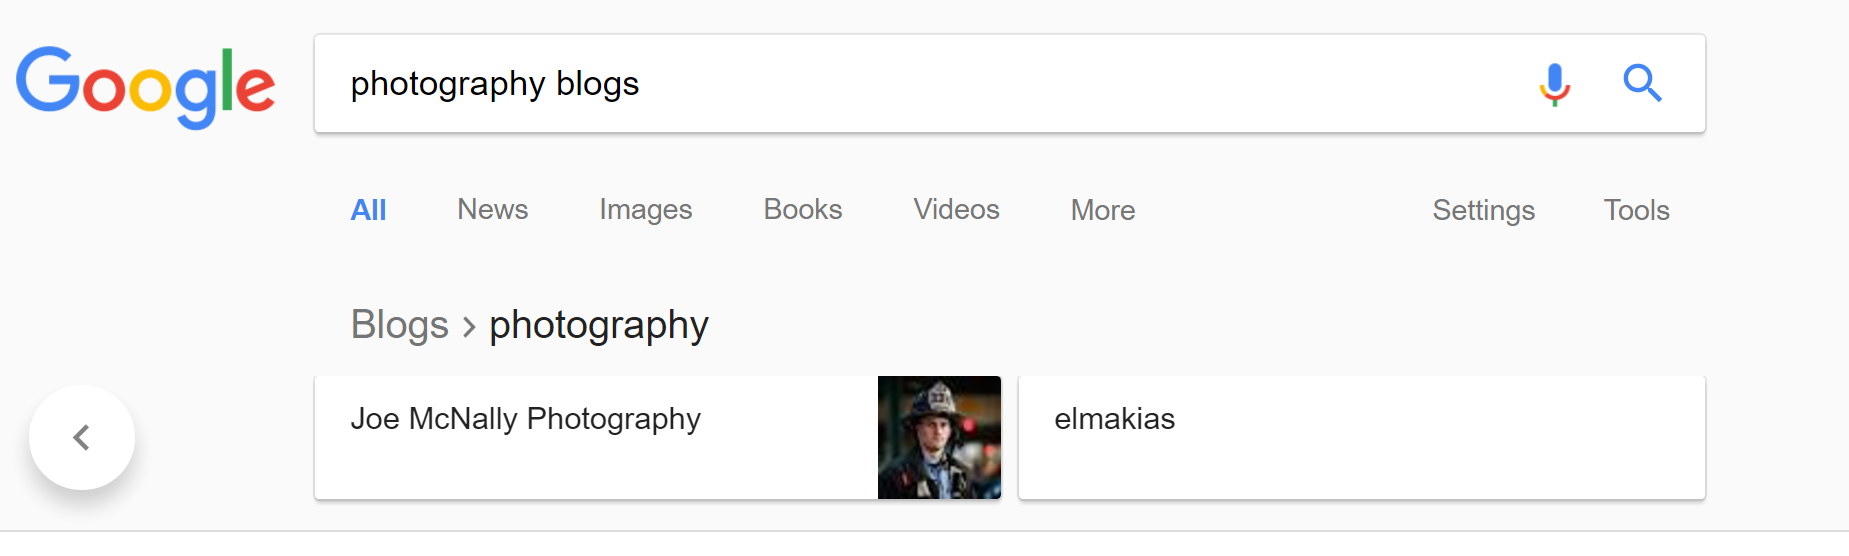
Task: Go back with the left chevron button
Action: point(82,438)
